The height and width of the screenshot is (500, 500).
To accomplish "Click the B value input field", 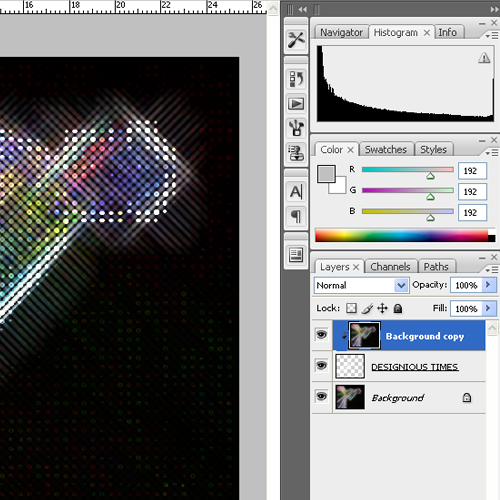I will click(472, 212).
